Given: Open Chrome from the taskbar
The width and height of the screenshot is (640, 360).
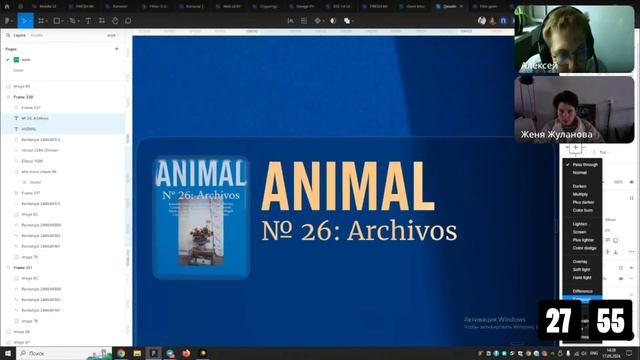Looking at the screenshot, I should [121, 353].
